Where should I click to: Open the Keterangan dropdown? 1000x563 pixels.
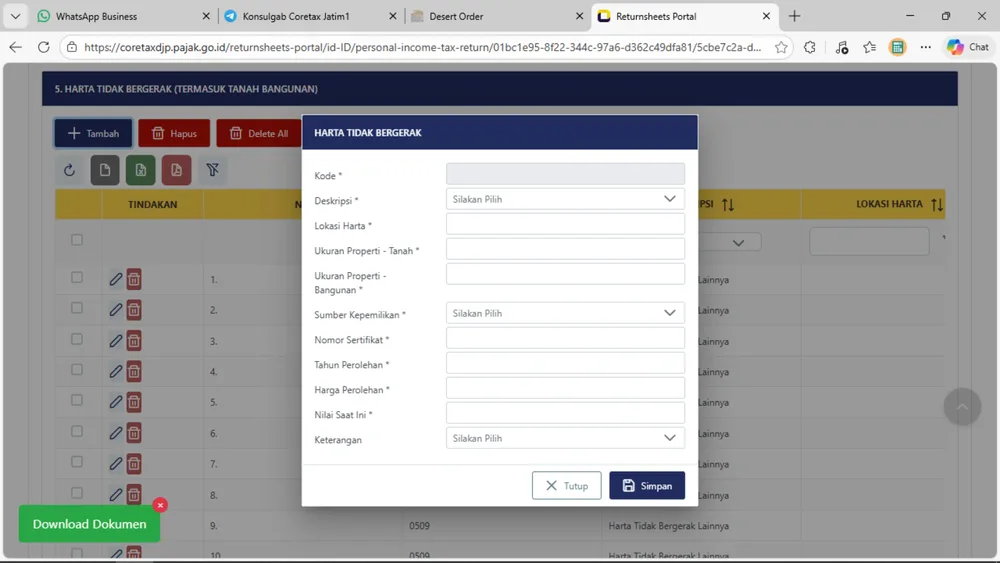pos(565,438)
